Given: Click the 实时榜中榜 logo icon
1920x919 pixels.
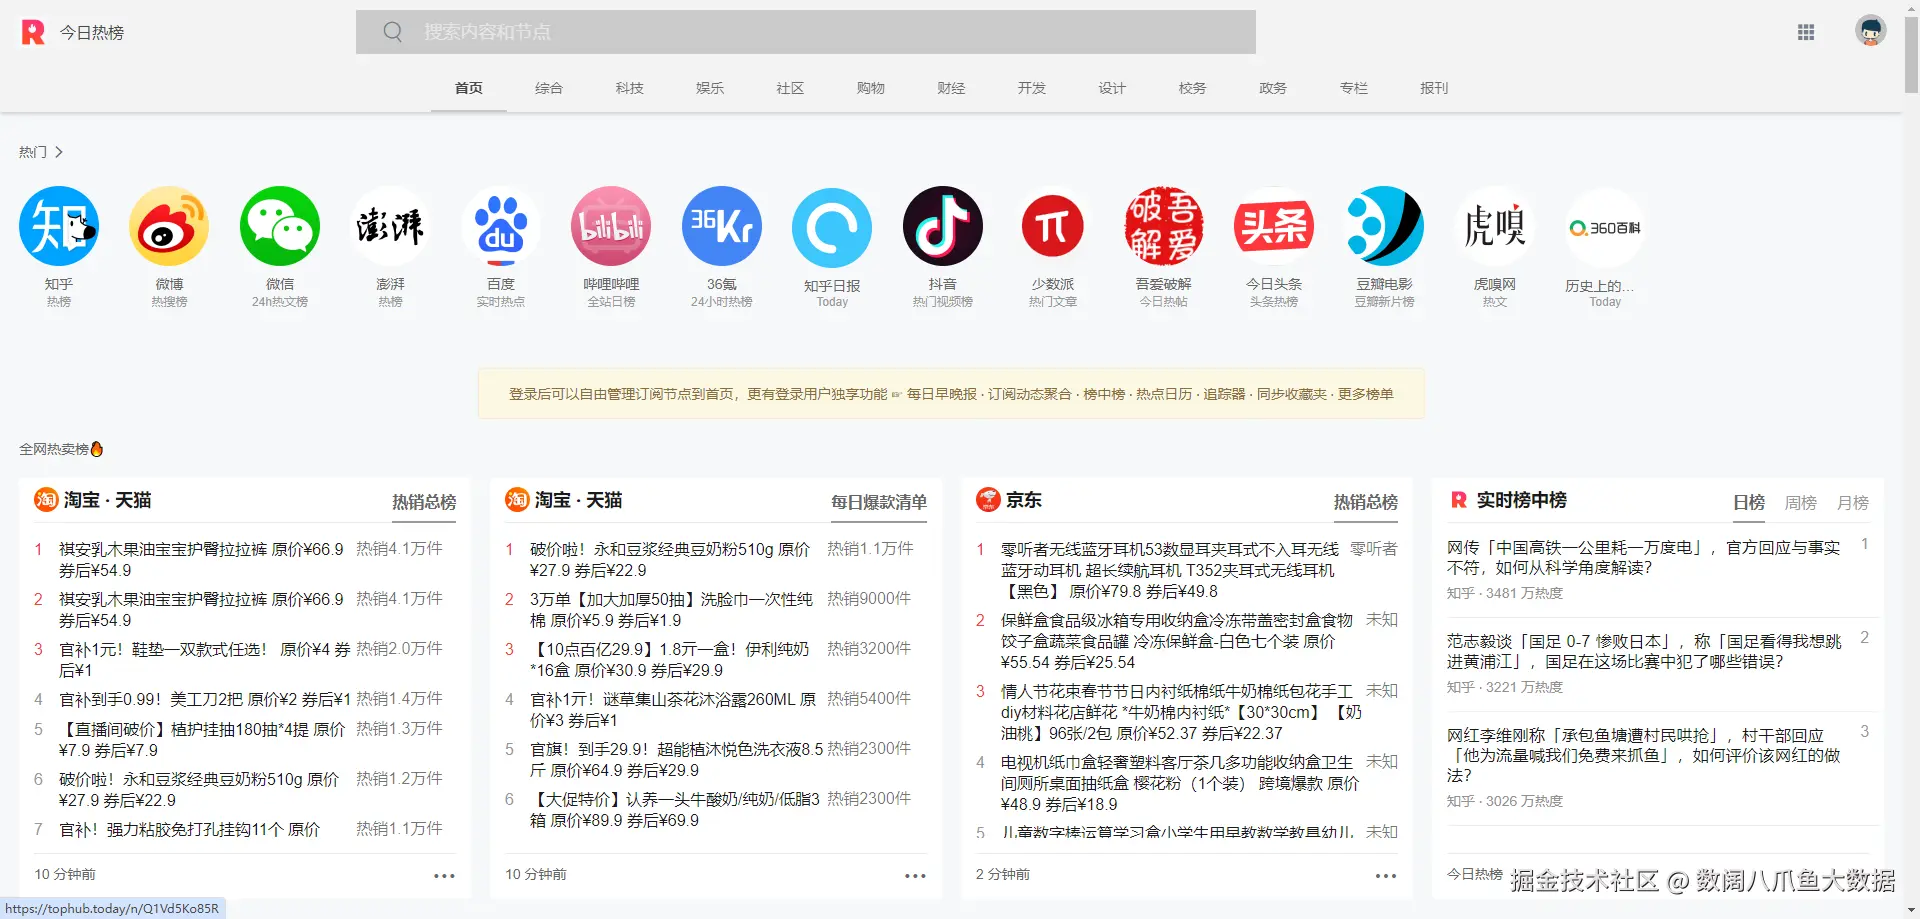Looking at the screenshot, I should click(x=1459, y=500).
